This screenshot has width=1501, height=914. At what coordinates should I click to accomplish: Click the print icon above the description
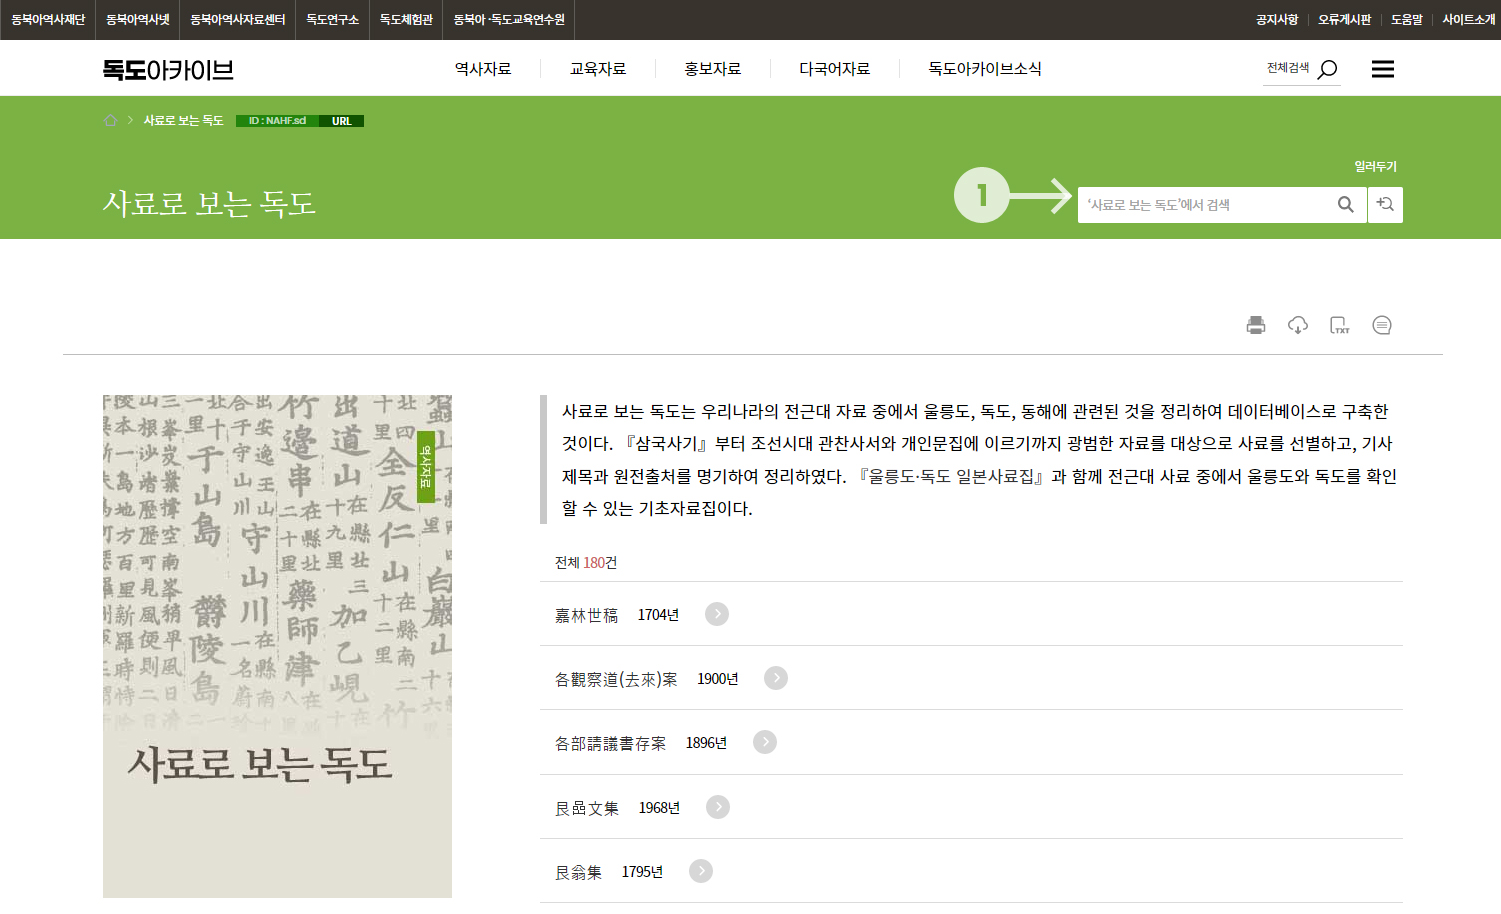[x=1257, y=324]
